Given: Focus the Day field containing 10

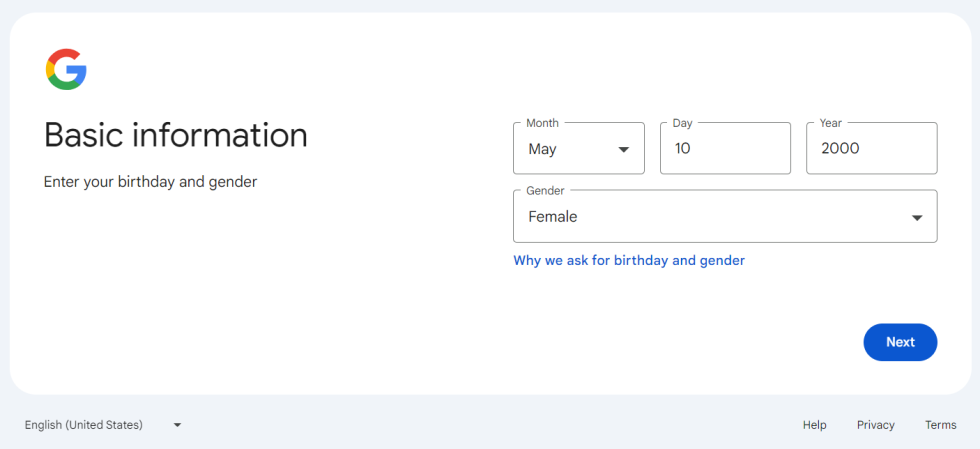Looking at the screenshot, I should tap(725, 148).
